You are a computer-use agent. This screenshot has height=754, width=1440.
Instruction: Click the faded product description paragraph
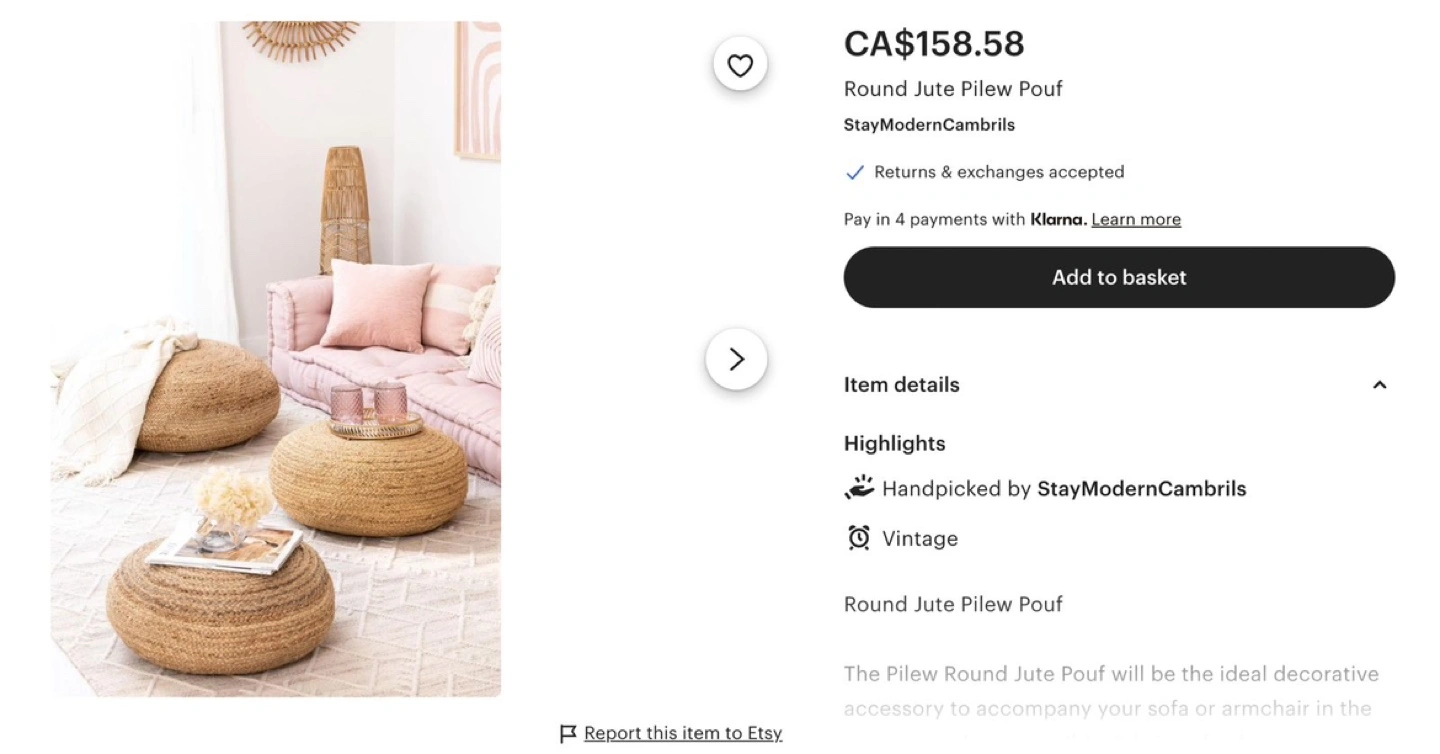coord(1110,691)
